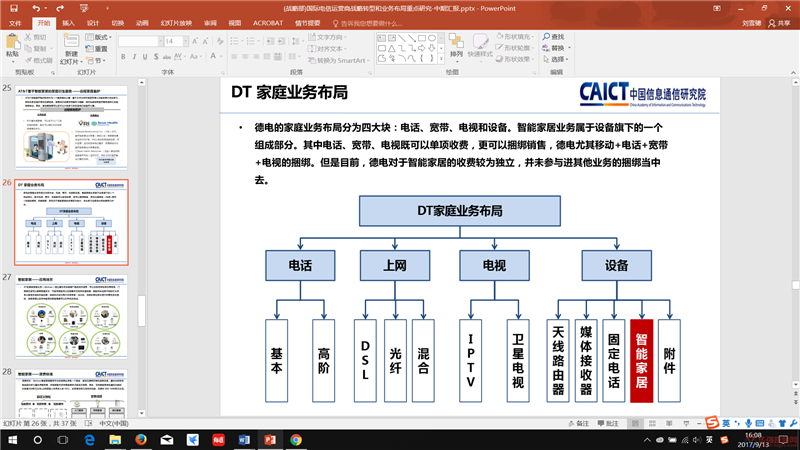Select slide 25 thumbnail

click(71, 128)
